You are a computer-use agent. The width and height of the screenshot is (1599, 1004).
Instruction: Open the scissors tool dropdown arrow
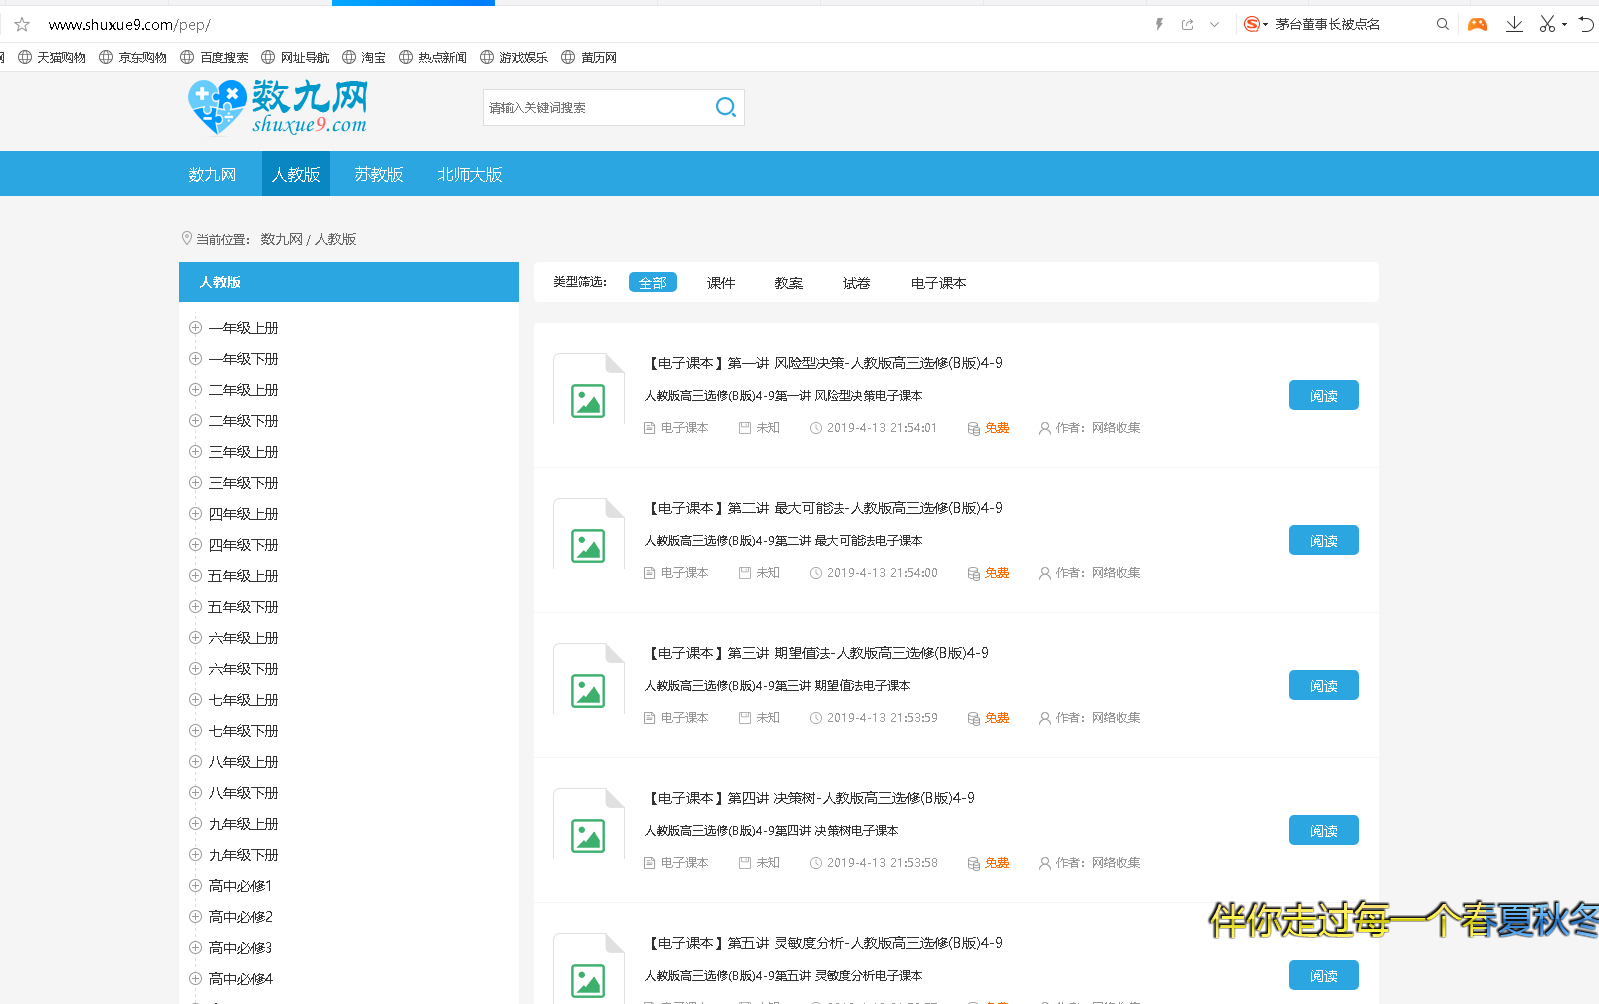coord(1564,24)
